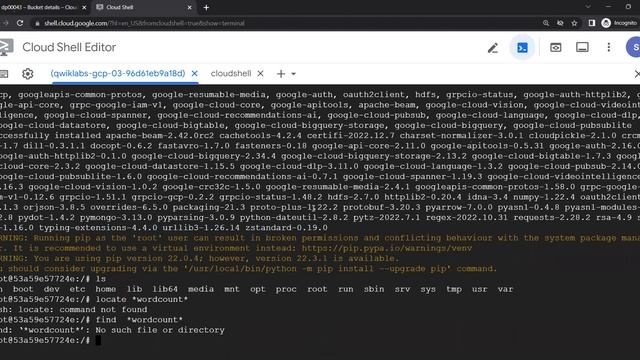Click the Incognito profile indicator
Screen dimensions: 640x360
[x=619, y=23]
